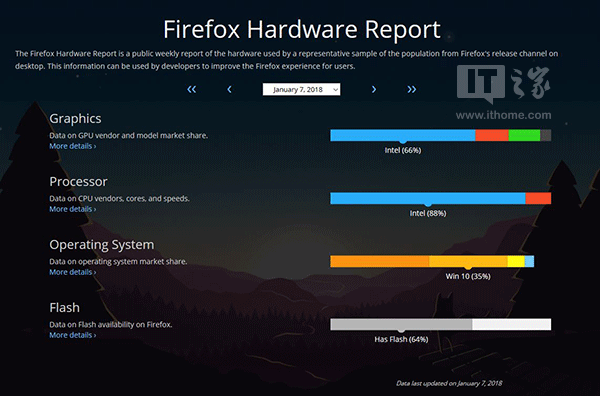Click the Data on CPU vendors description text
Viewport: 600px width, 396px height.
click(x=119, y=199)
